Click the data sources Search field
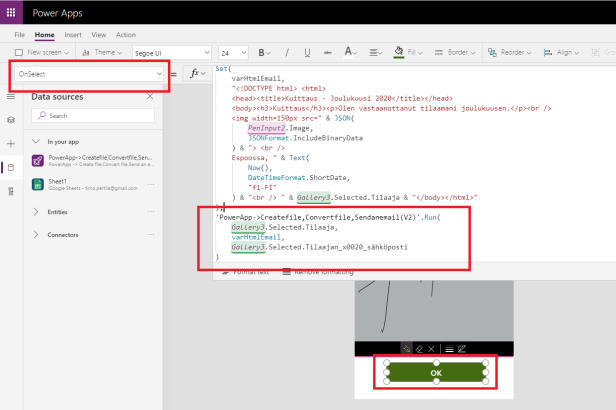Screen dimensions: 616x410 tap(94, 116)
